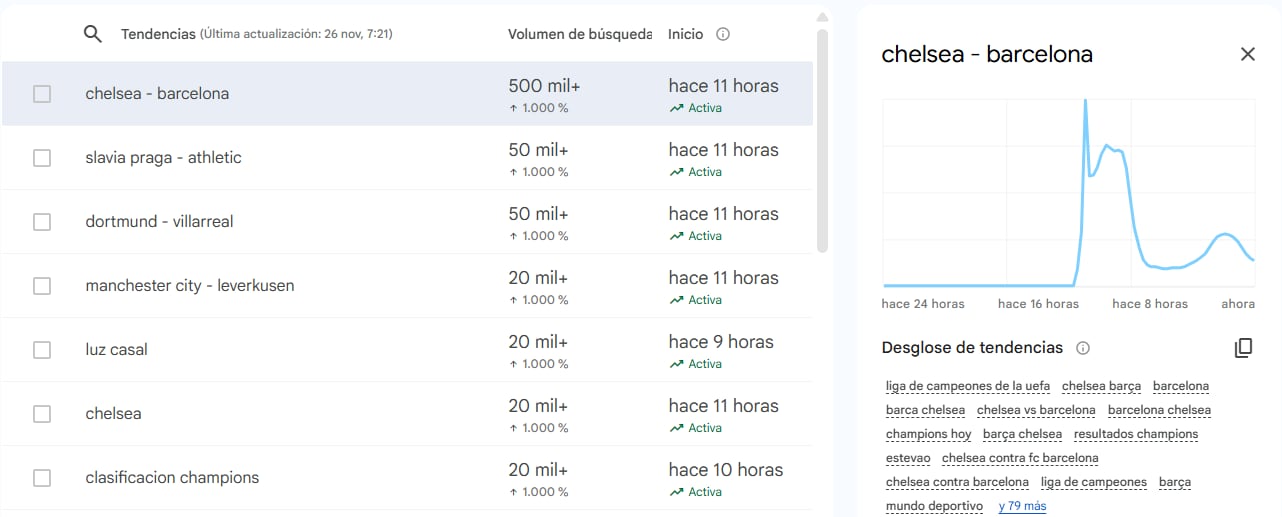Viewport: 1282px width, 517px height.
Task: Click the Activa trend icon for luz casal
Action: 677,364
